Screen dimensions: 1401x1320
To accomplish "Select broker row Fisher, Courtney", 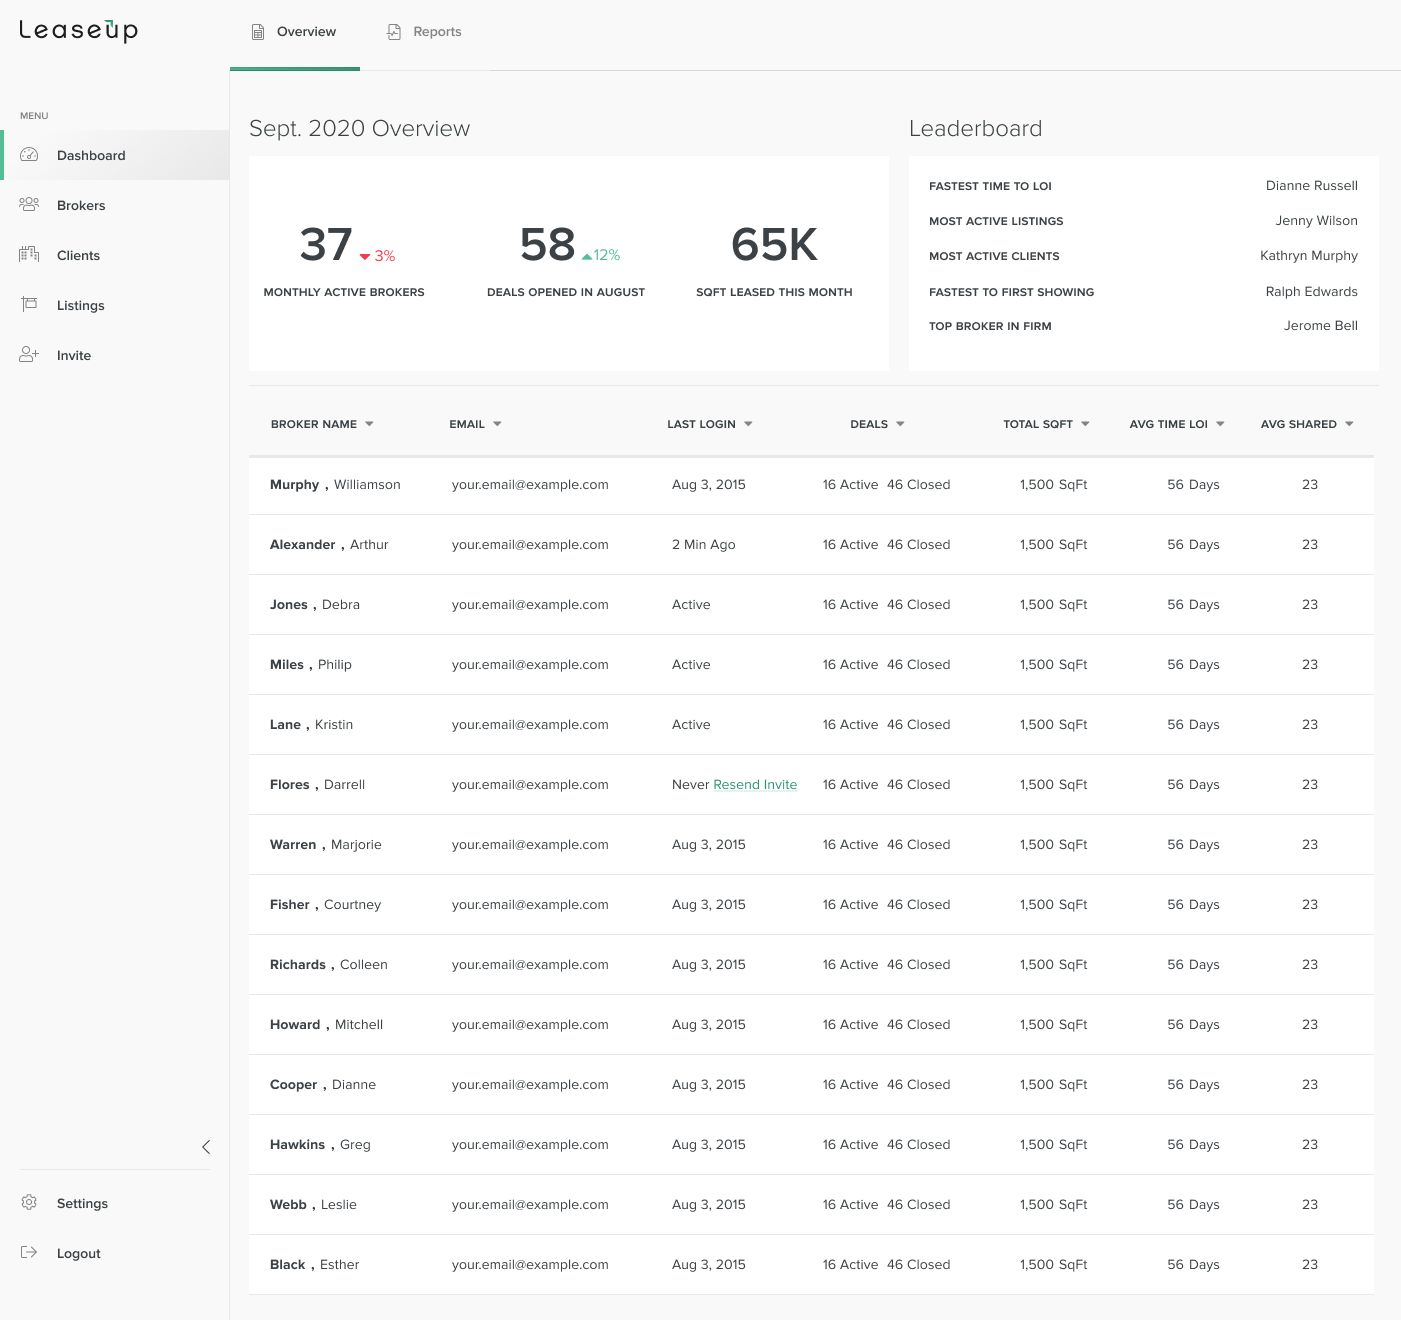I will click(811, 905).
